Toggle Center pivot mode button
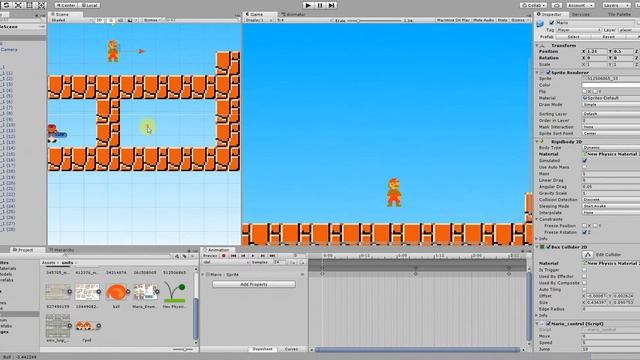 tap(66, 5)
